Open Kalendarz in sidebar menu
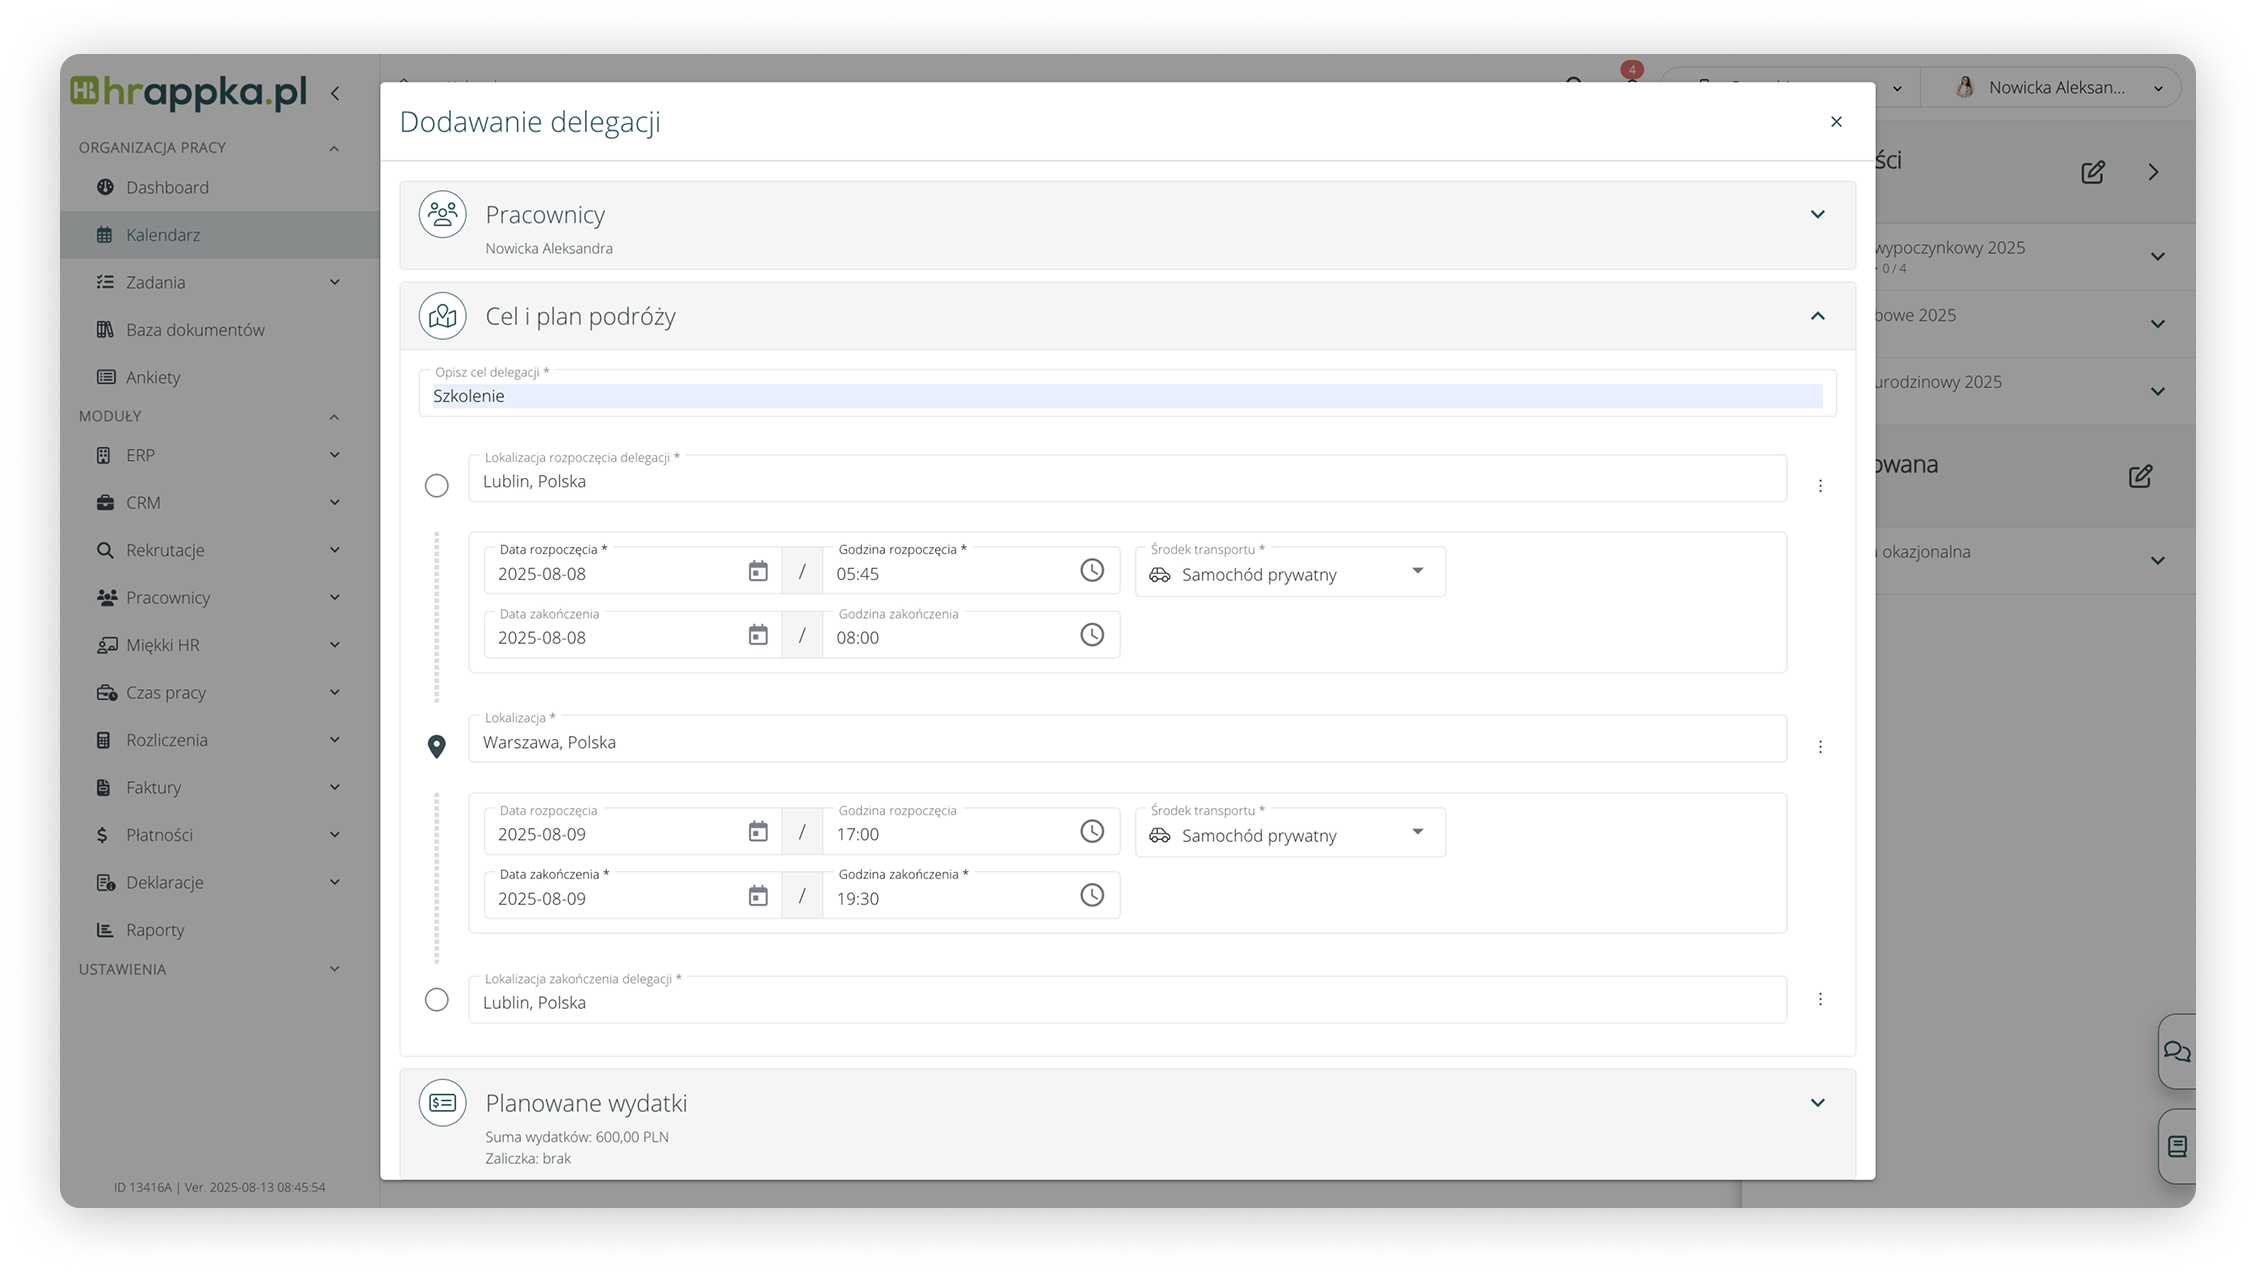2256x1275 pixels. (x=163, y=235)
